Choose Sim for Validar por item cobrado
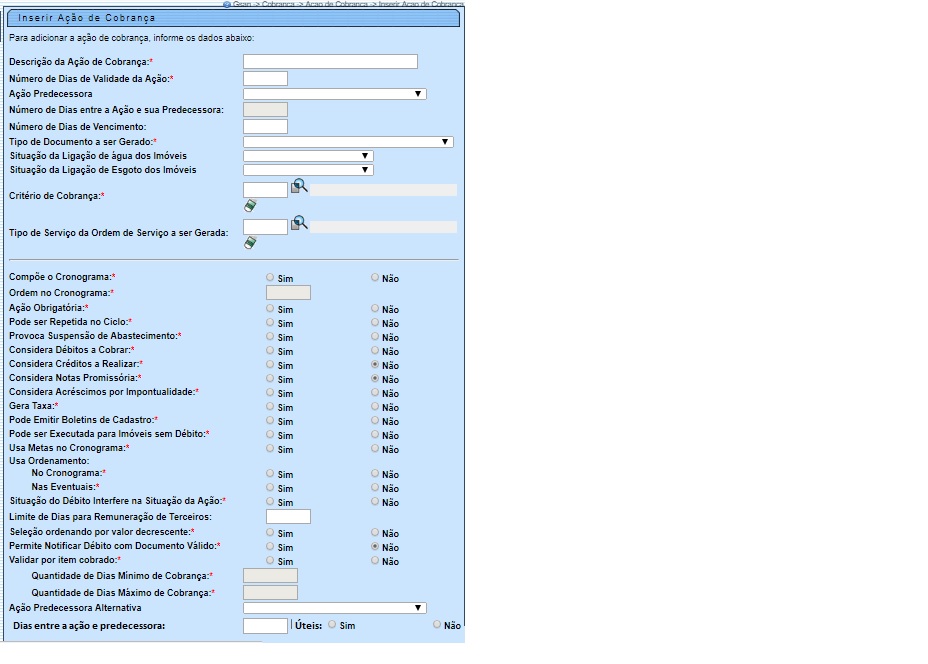The height and width of the screenshot is (664, 928). (270, 561)
